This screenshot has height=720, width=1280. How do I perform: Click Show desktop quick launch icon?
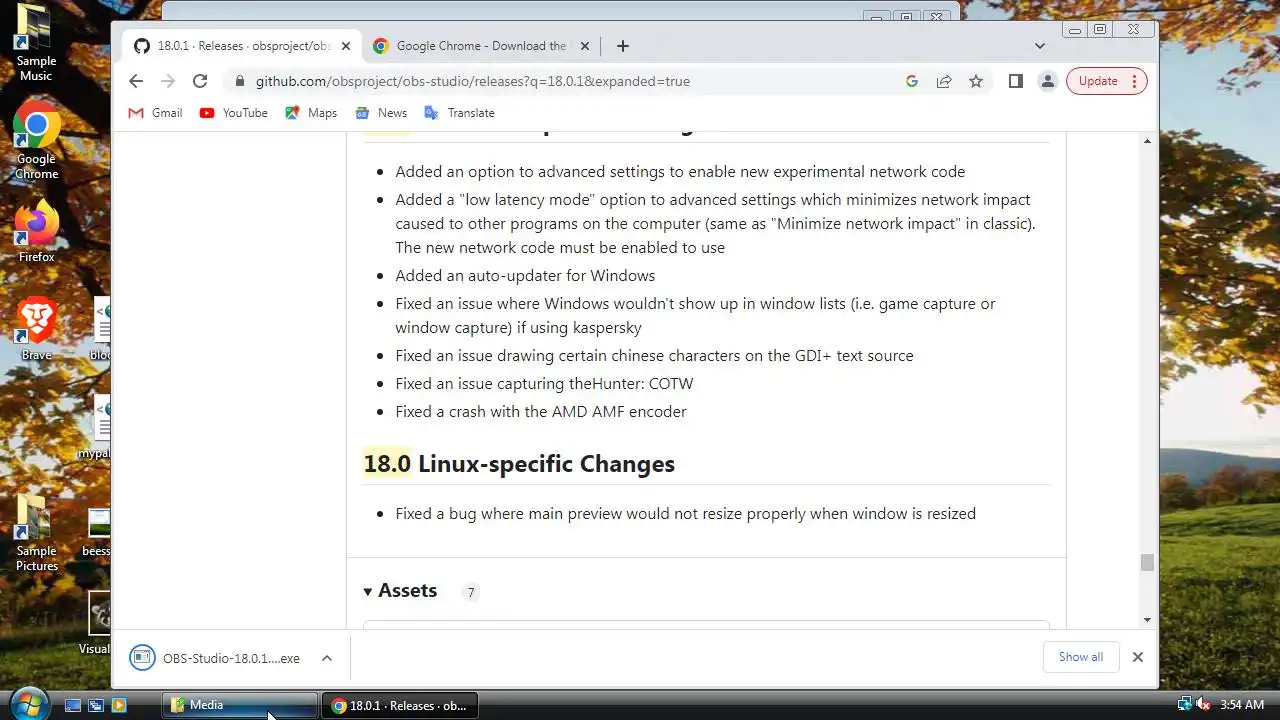click(73, 705)
